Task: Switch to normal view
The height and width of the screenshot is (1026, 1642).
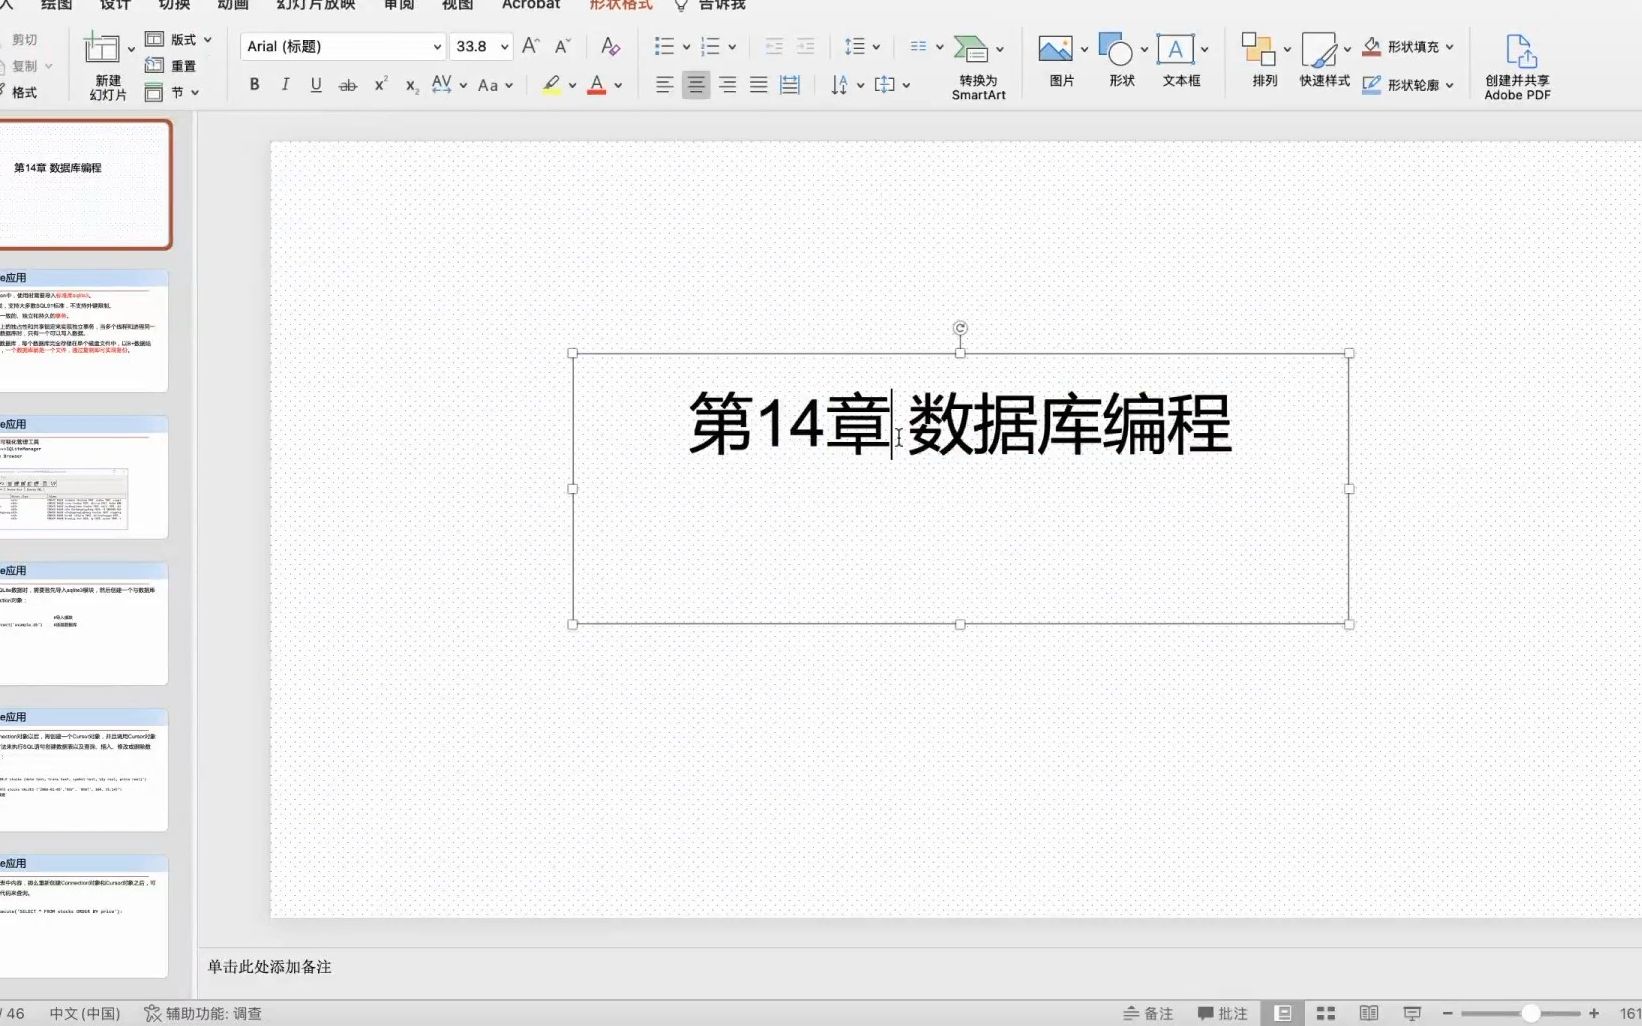Action: (x=1283, y=1013)
